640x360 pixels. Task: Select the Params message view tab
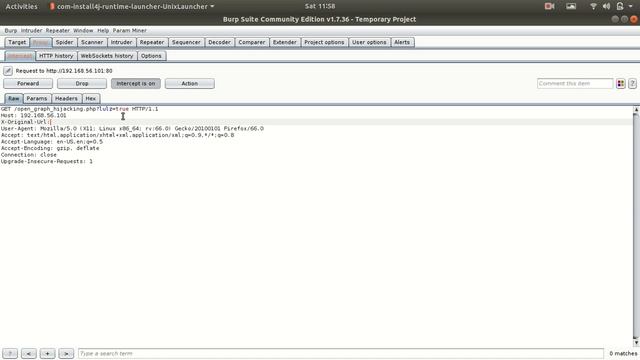point(37,98)
